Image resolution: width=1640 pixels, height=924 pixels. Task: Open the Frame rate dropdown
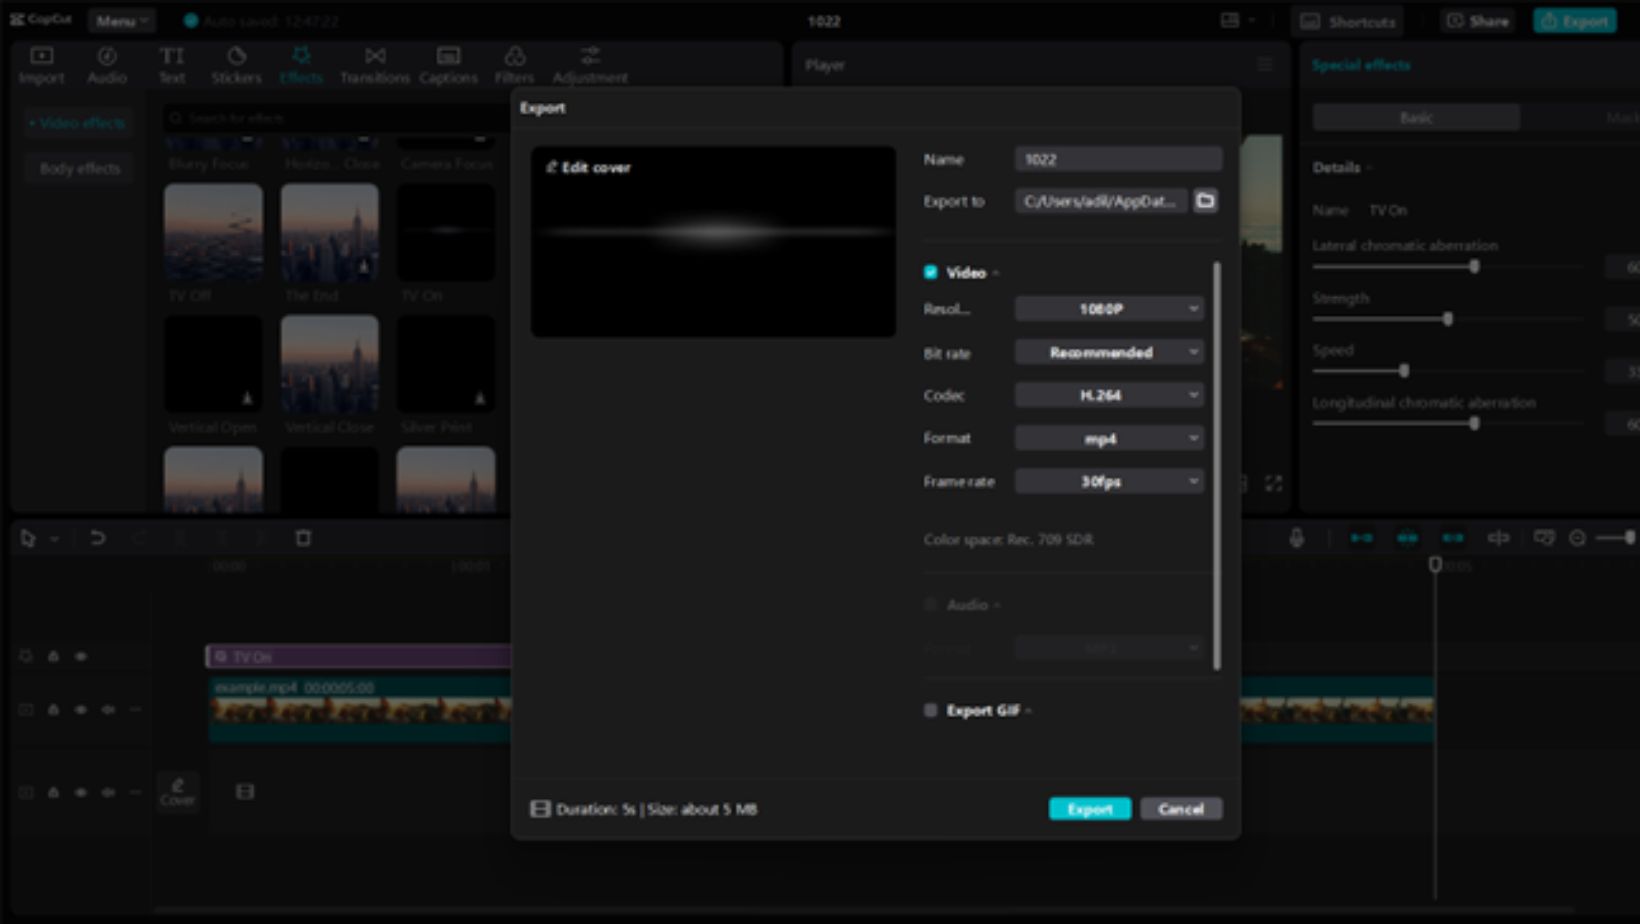[x=1109, y=481]
